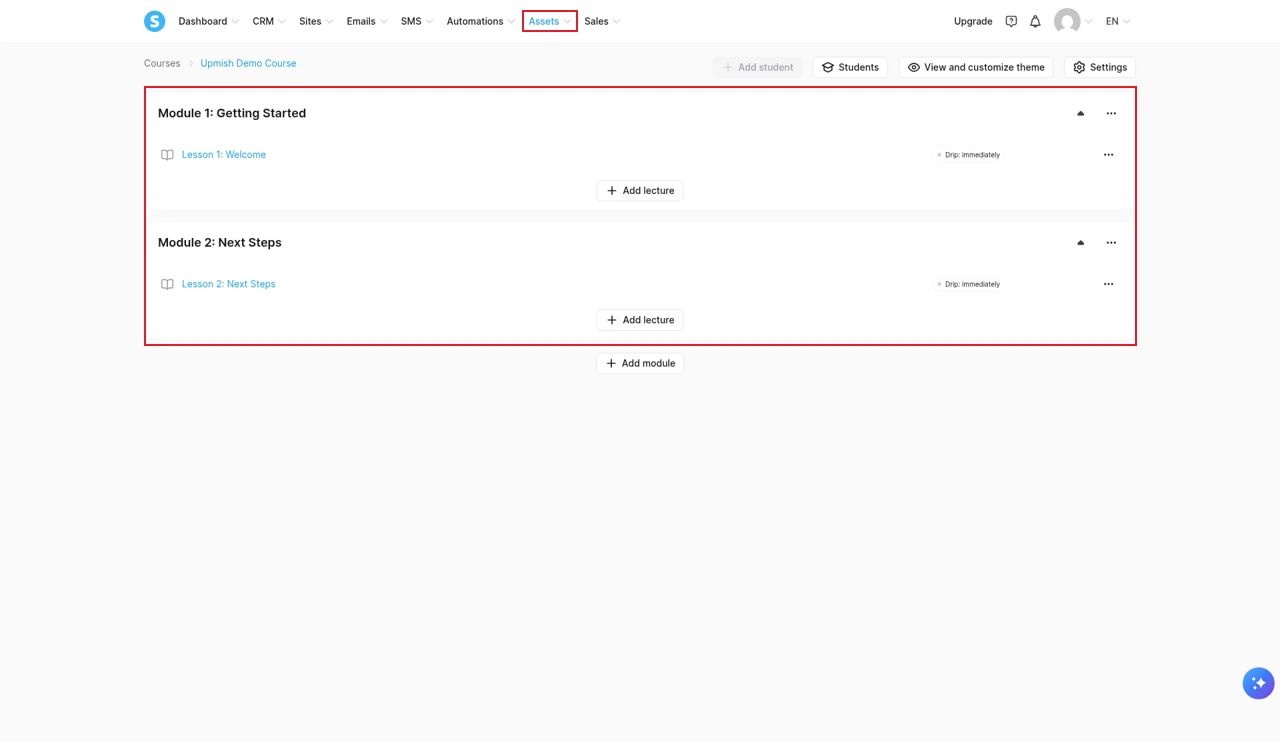Expand the CRM menu
Viewport: 1280px width, 742px height.
[x=269, y=21]
